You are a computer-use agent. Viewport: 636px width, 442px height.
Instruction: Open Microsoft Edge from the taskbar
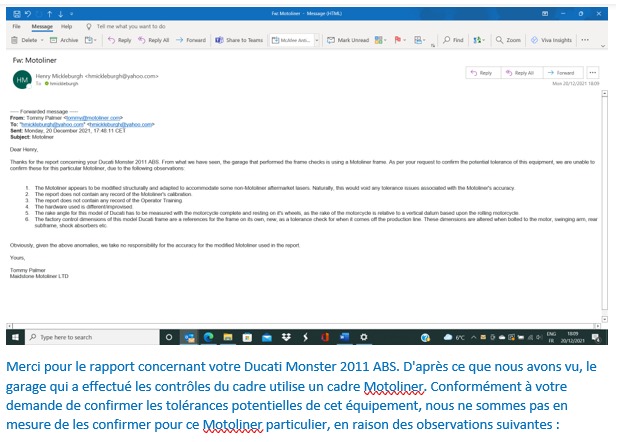point(208,337)
